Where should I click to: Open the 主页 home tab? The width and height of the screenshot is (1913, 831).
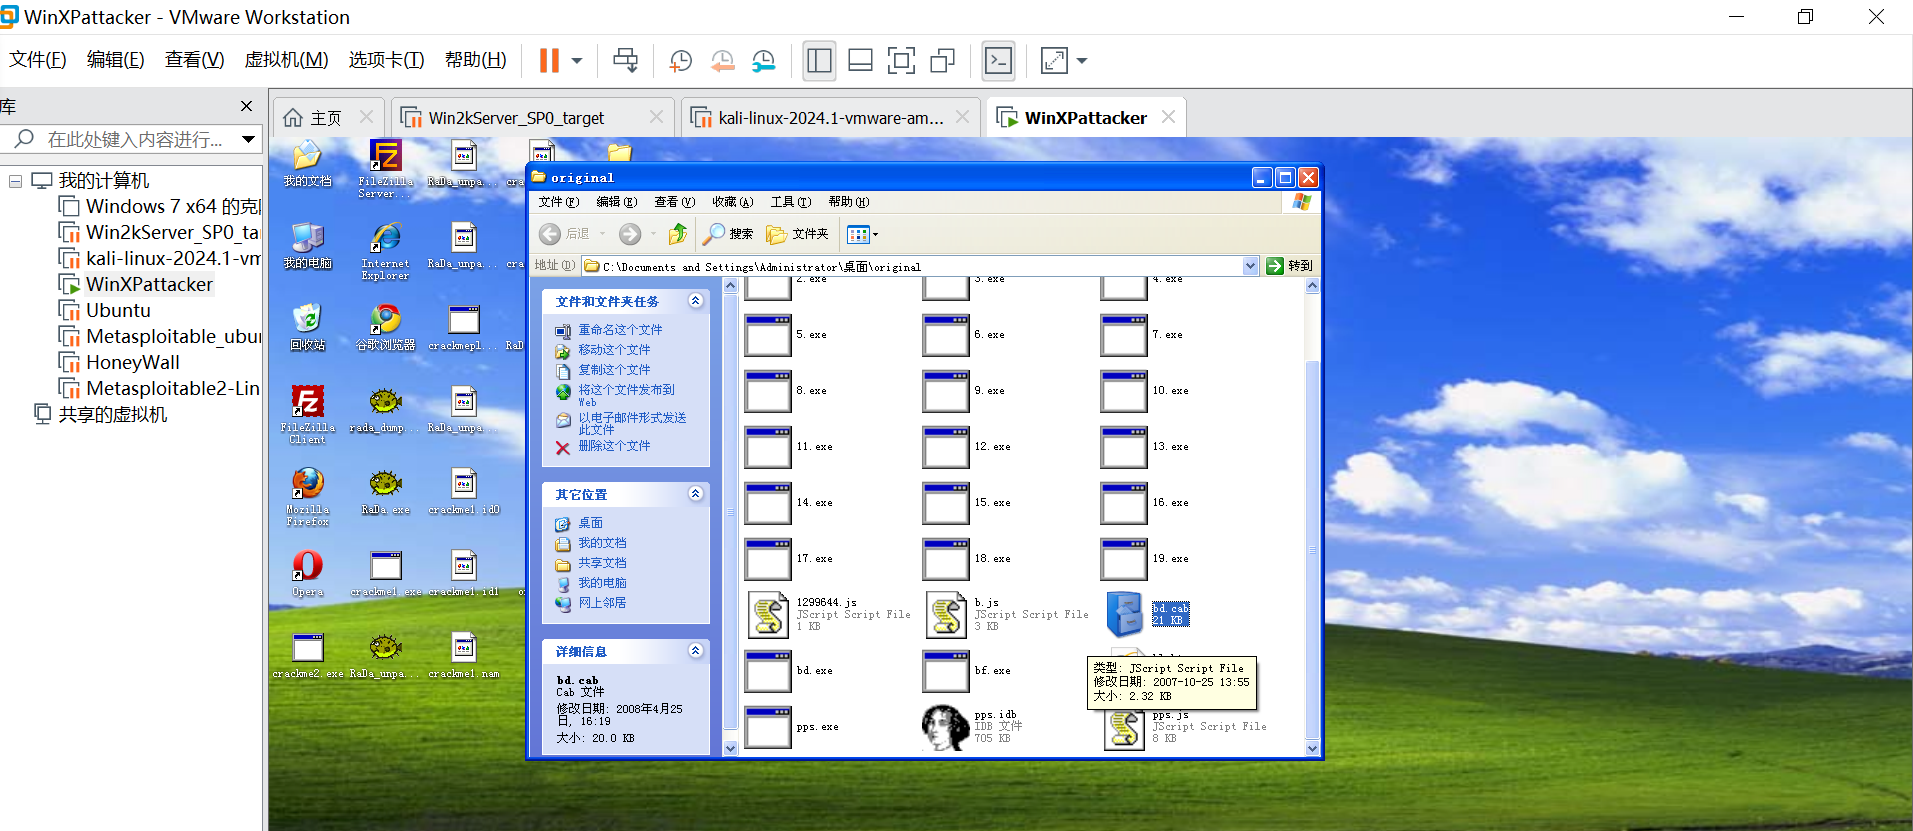pyautogui.click(x=326, y=118)
